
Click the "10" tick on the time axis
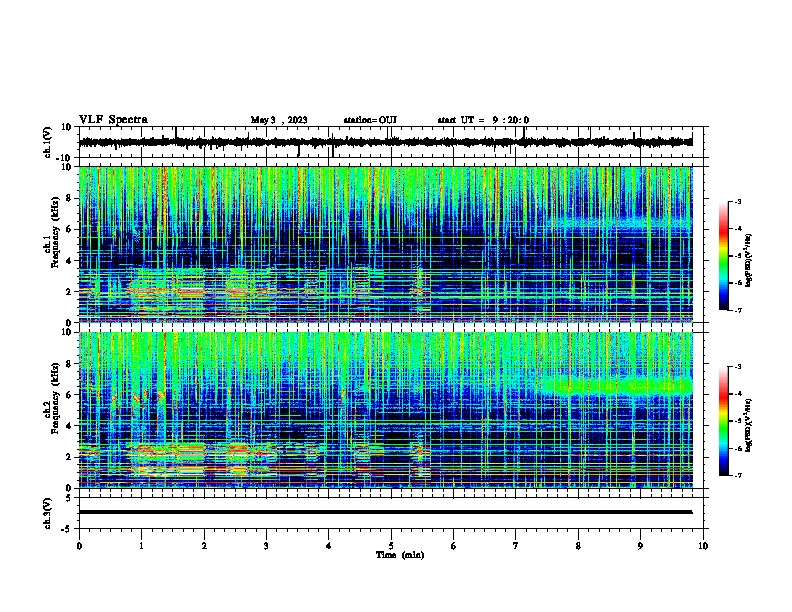(703, 546)
